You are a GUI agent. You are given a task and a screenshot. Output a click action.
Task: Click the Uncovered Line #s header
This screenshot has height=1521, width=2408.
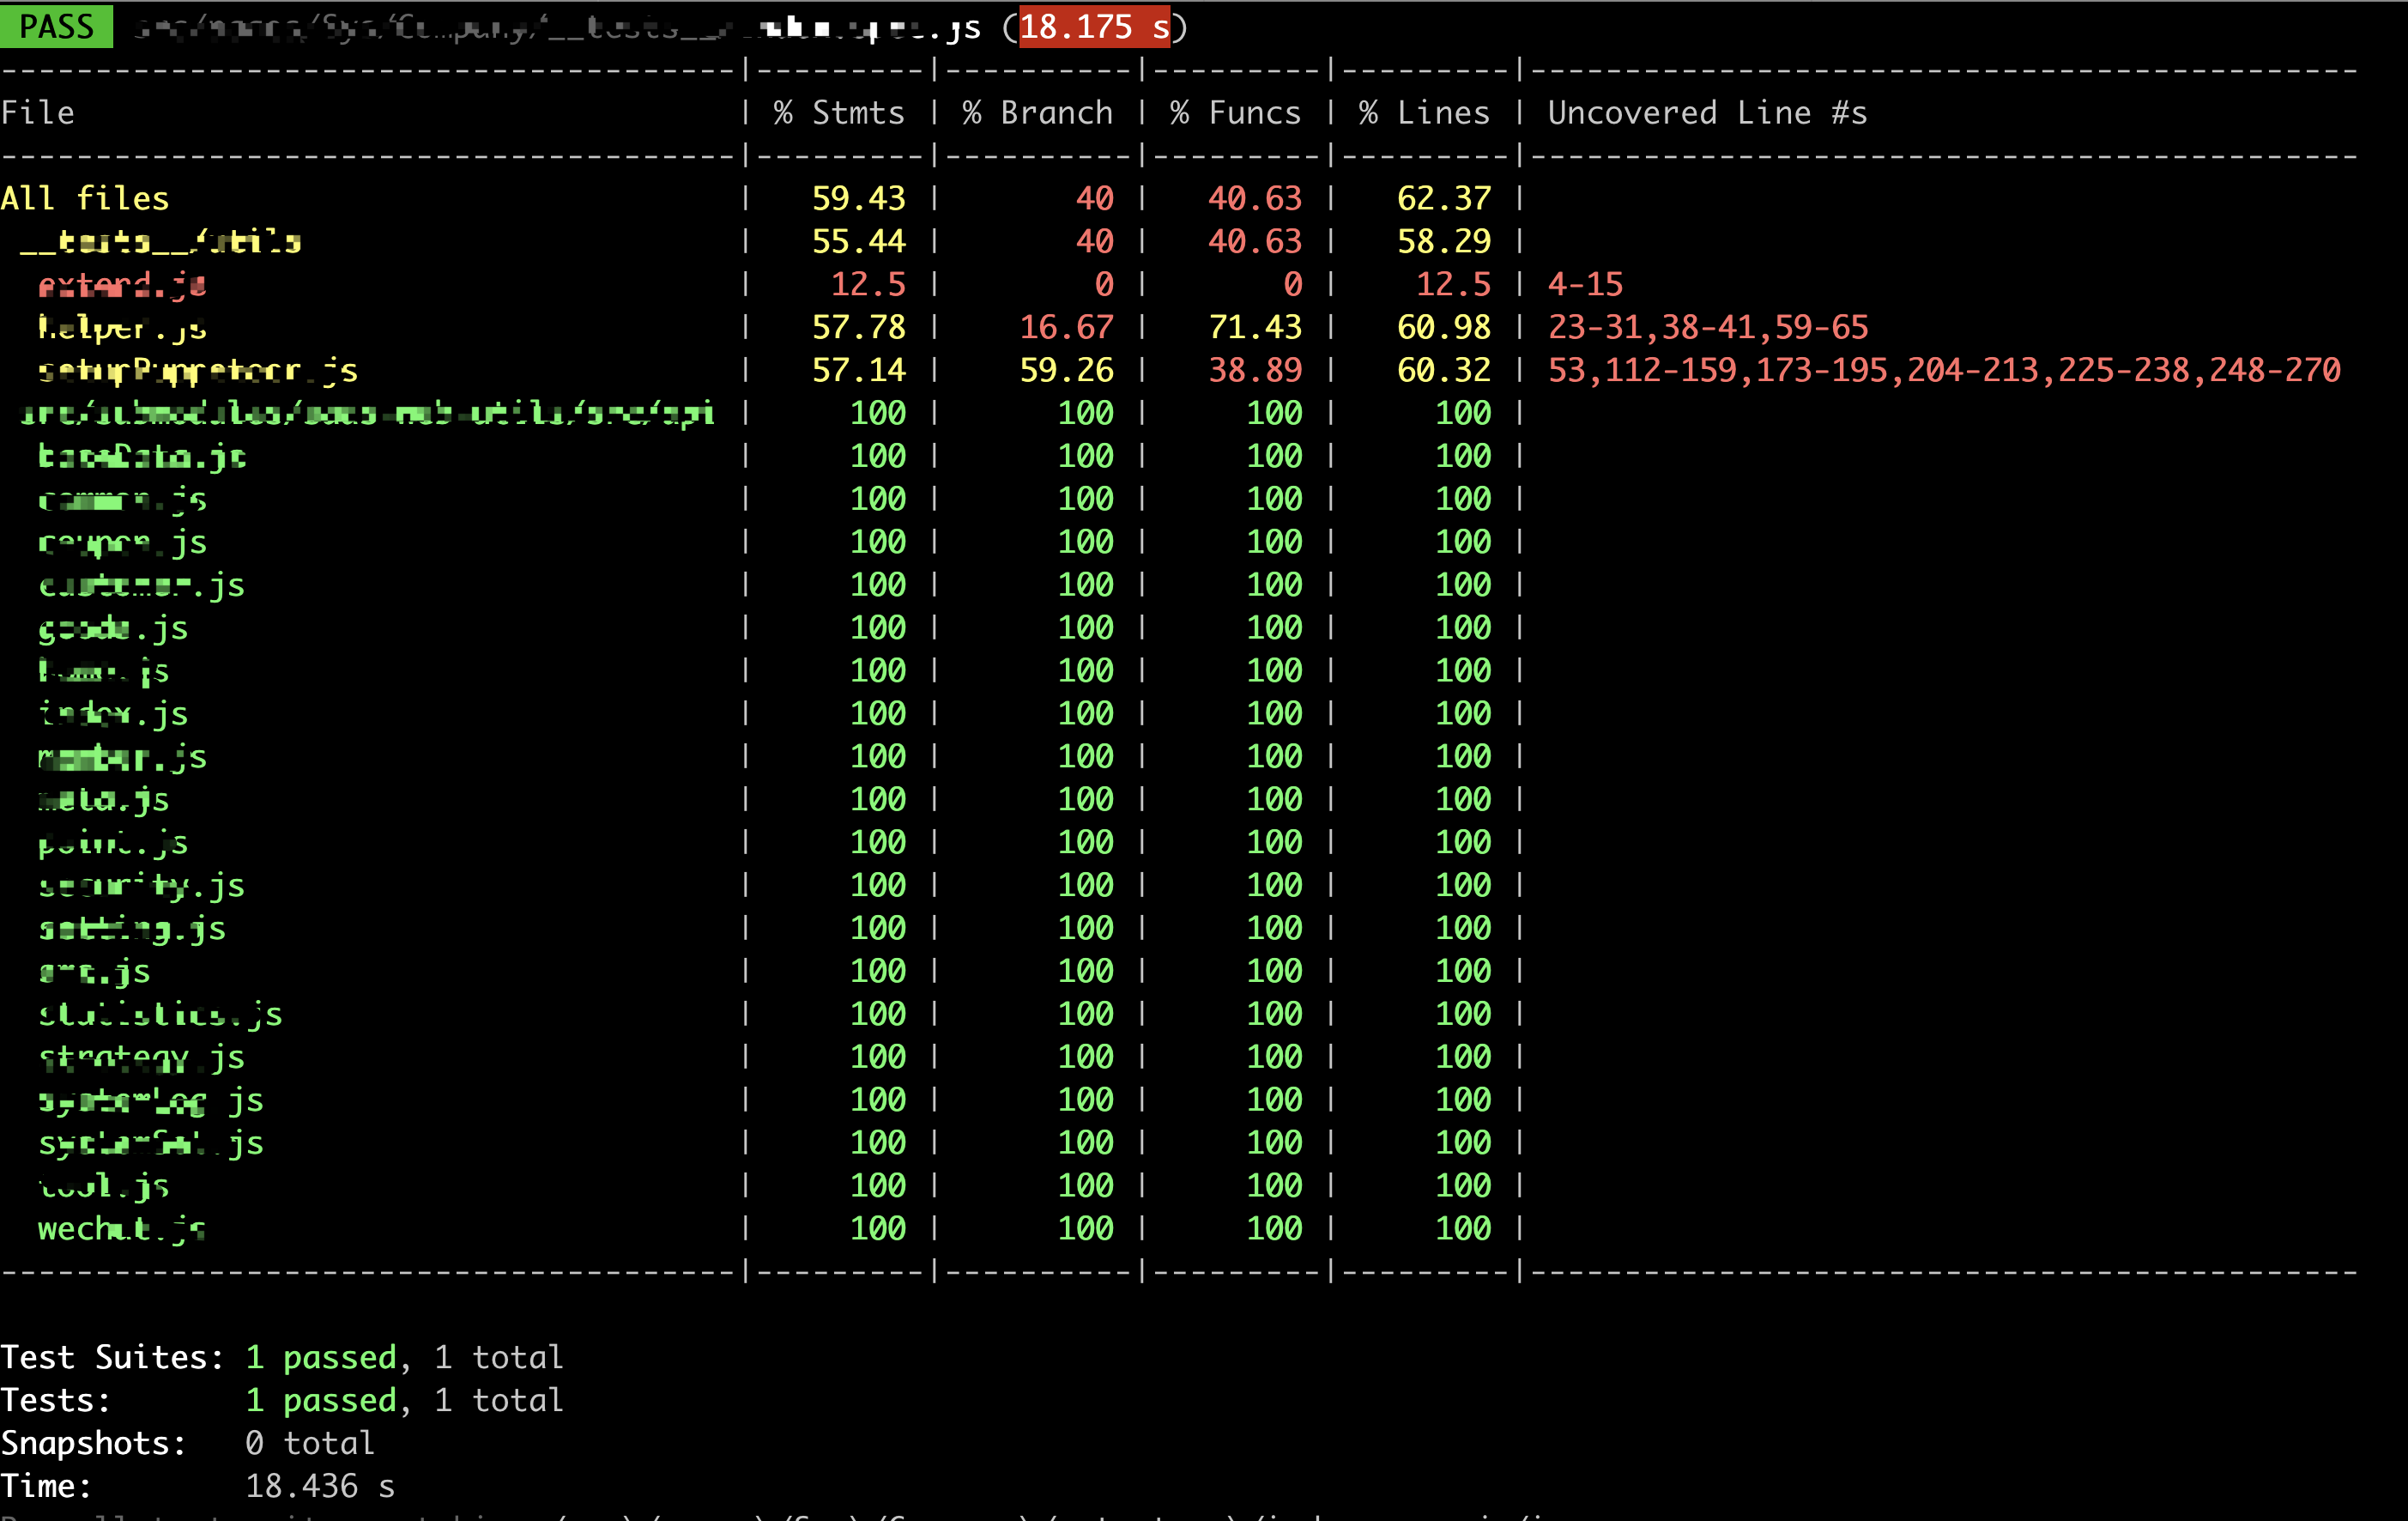1707,113
